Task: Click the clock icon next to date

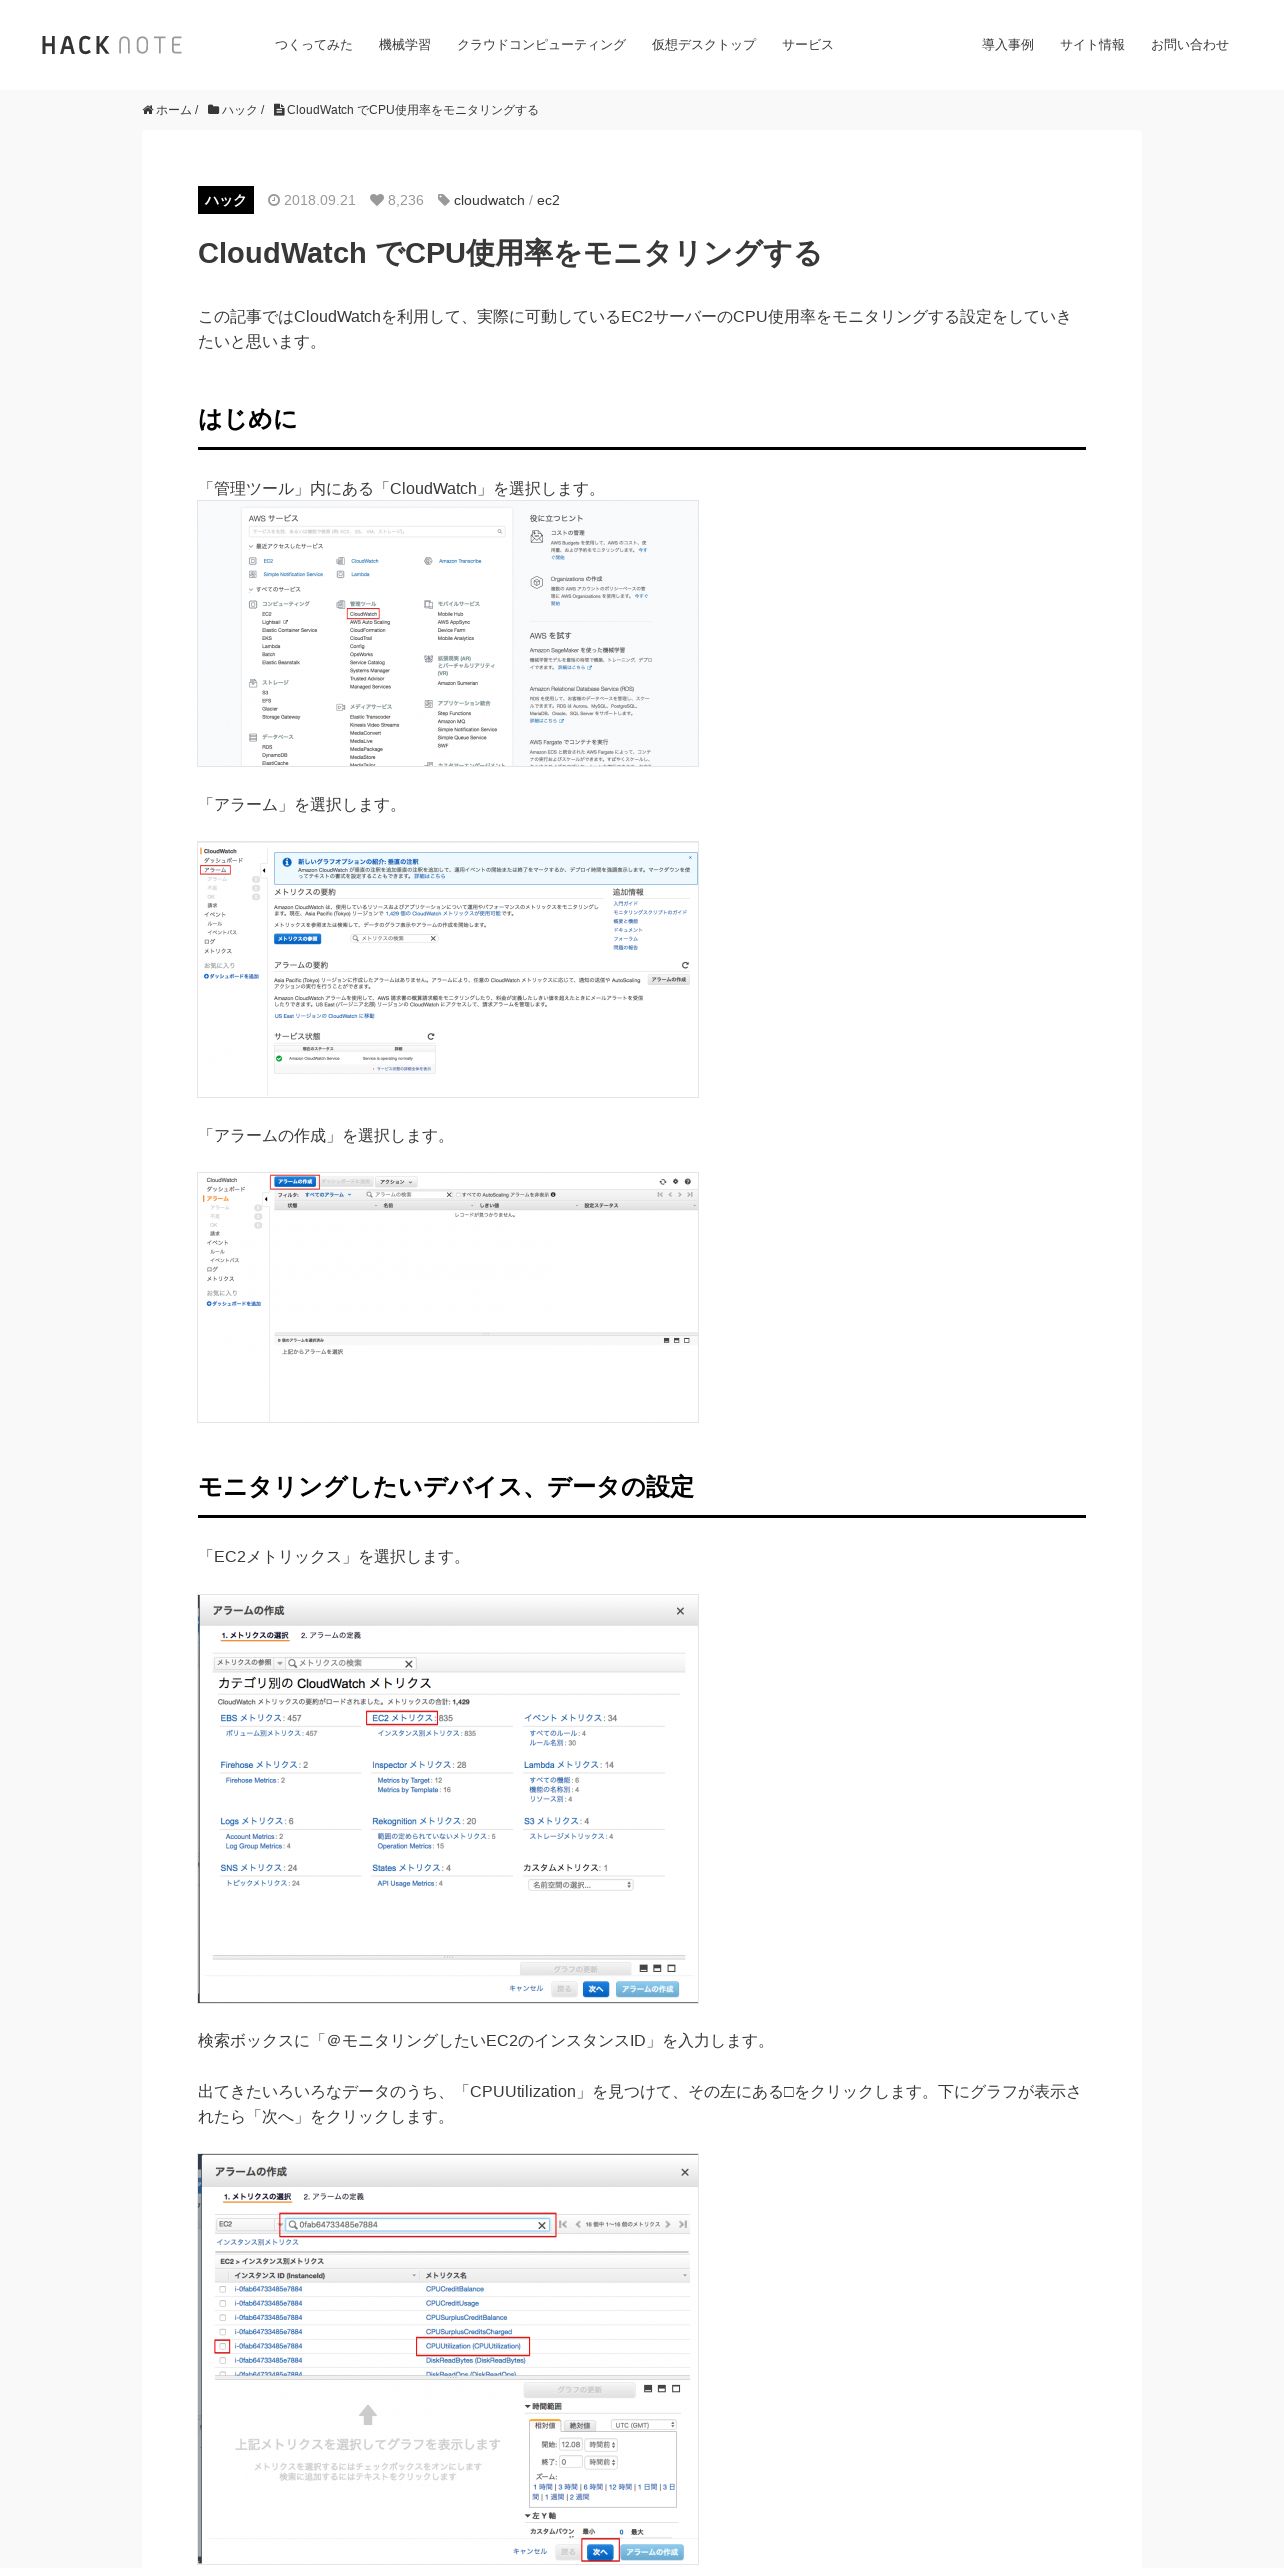Action: 274,200
